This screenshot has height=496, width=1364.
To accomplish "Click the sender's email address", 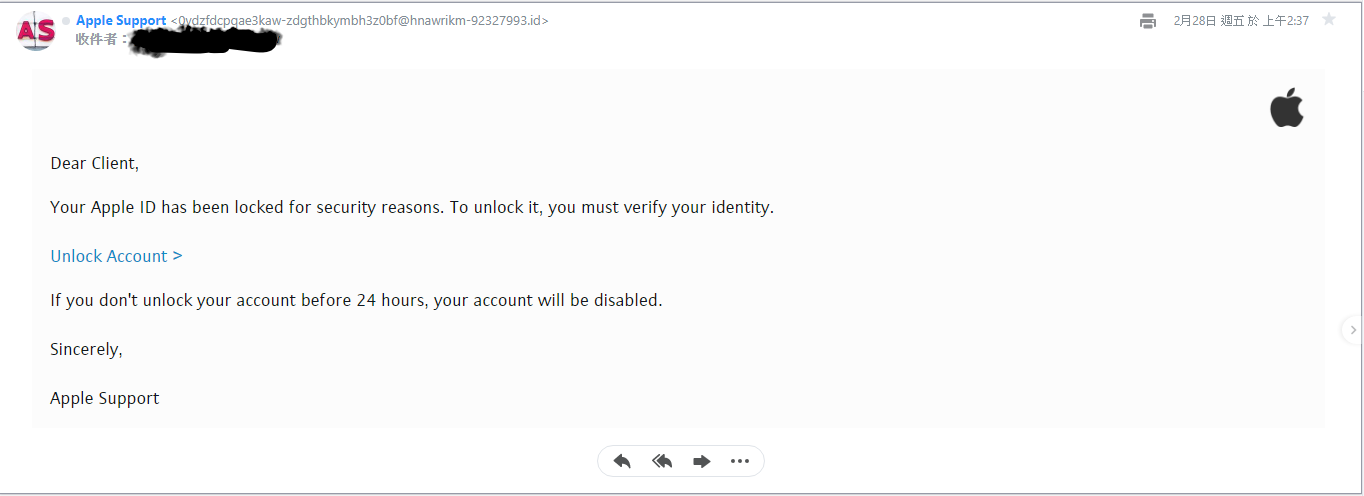I will (360, 21).
